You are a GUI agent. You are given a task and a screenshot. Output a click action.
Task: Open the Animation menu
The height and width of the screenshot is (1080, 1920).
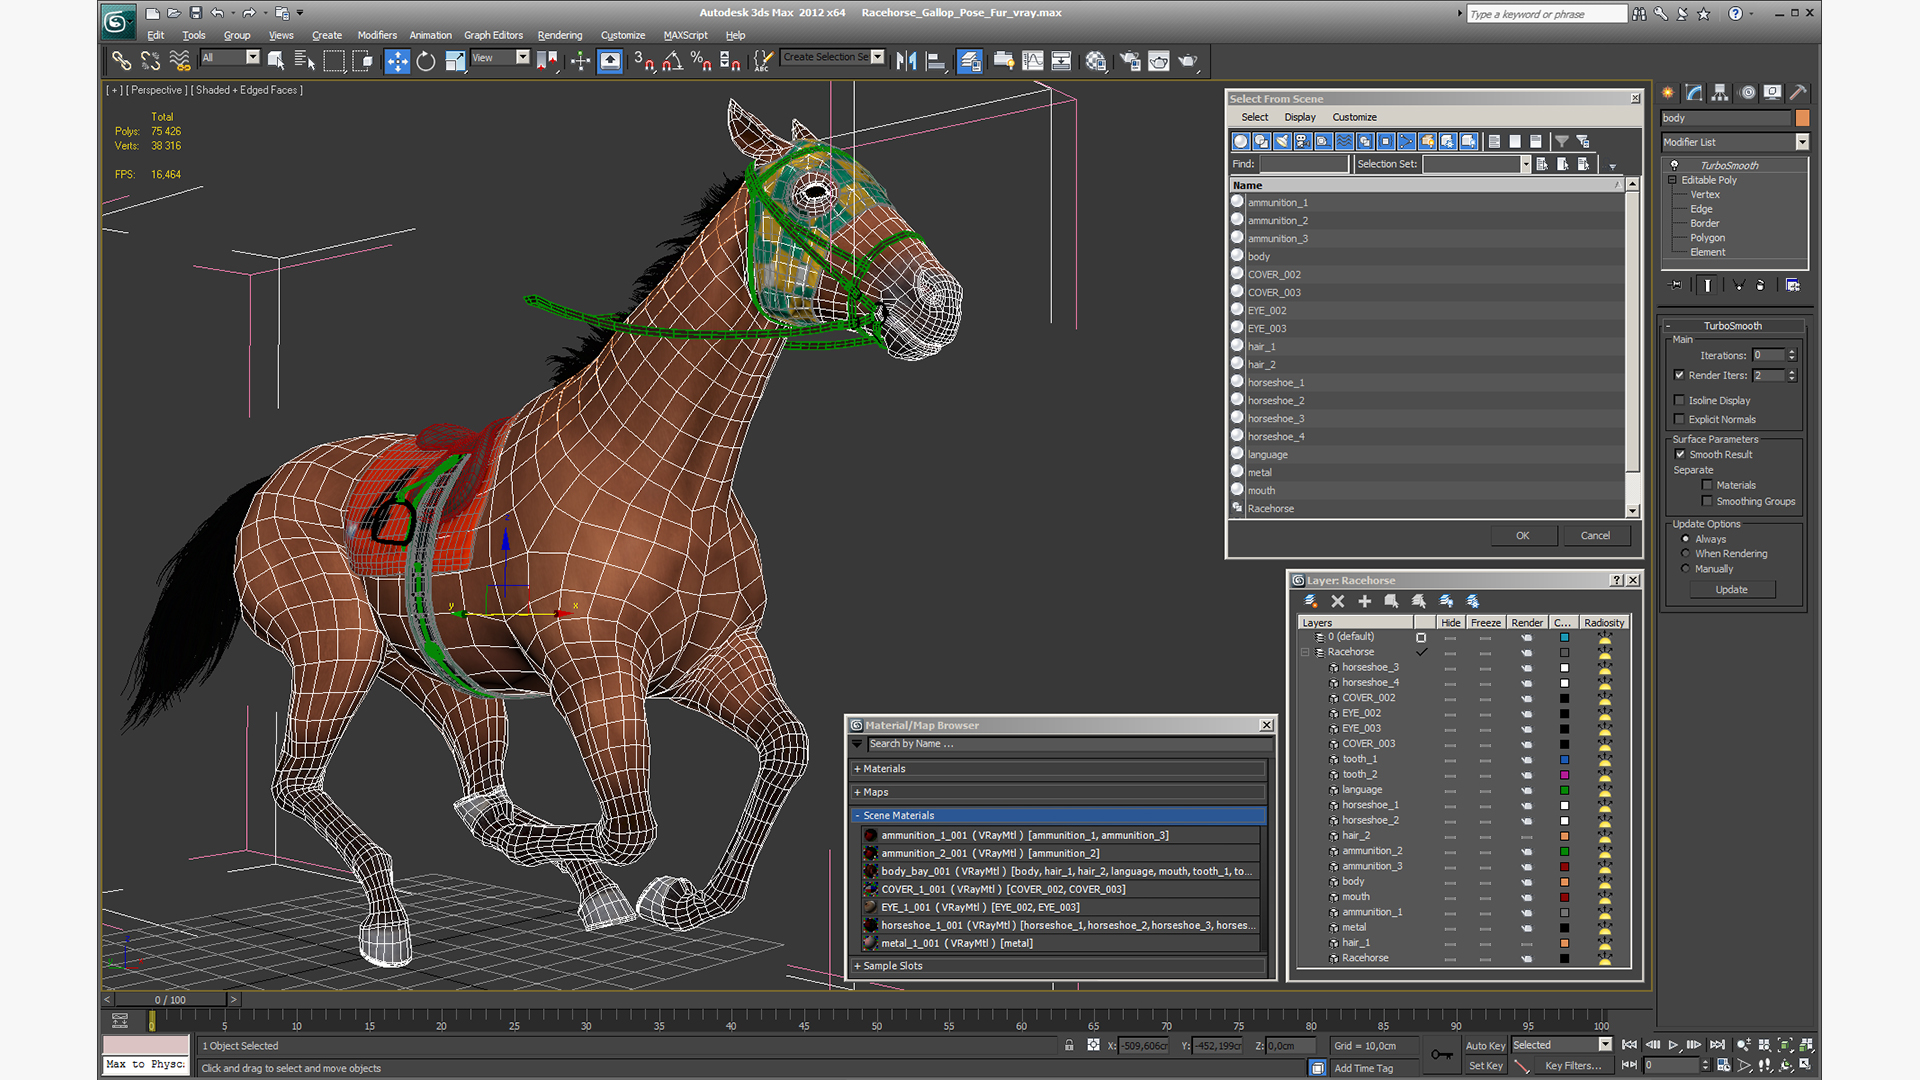[430, 35]
